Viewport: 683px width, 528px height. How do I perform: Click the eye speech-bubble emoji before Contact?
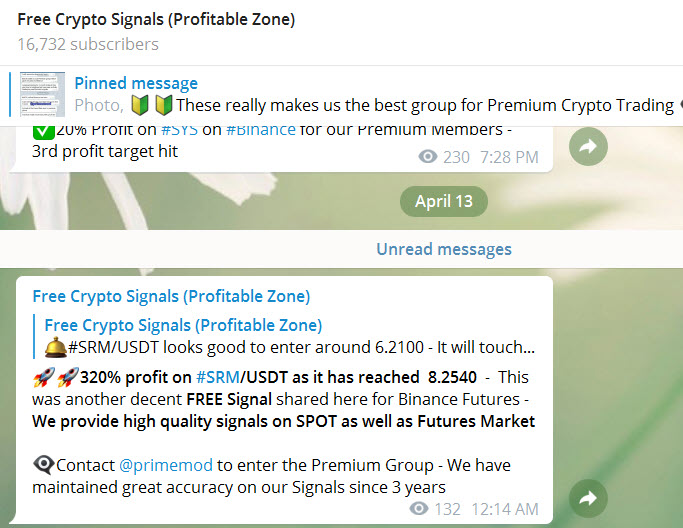(44, 465)
